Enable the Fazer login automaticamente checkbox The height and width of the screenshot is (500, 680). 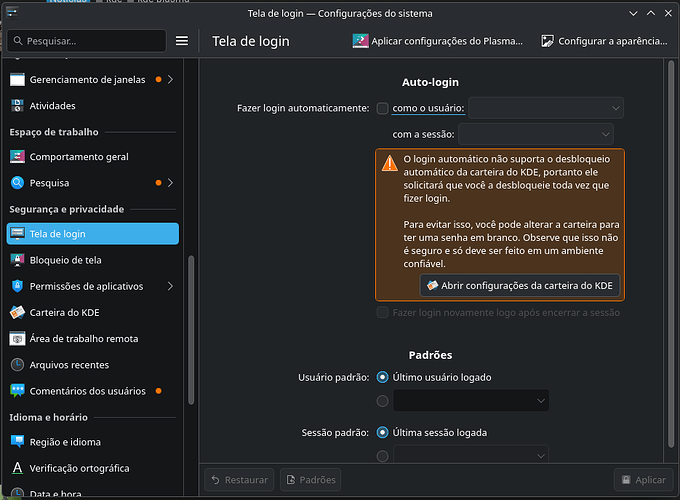[x=382, y=108]
